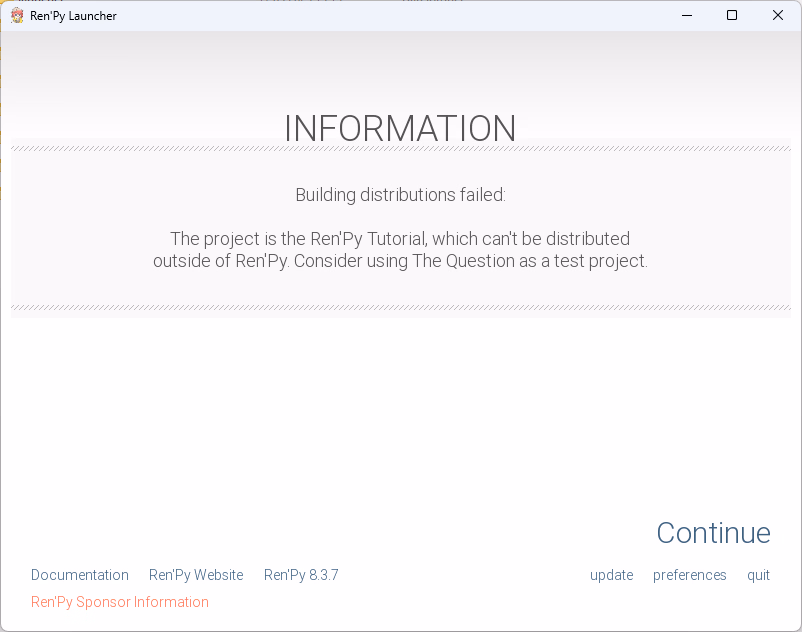Click the hatched divider below the error message
The height and width of the screenshot is (632, 802).
point(400,308)
